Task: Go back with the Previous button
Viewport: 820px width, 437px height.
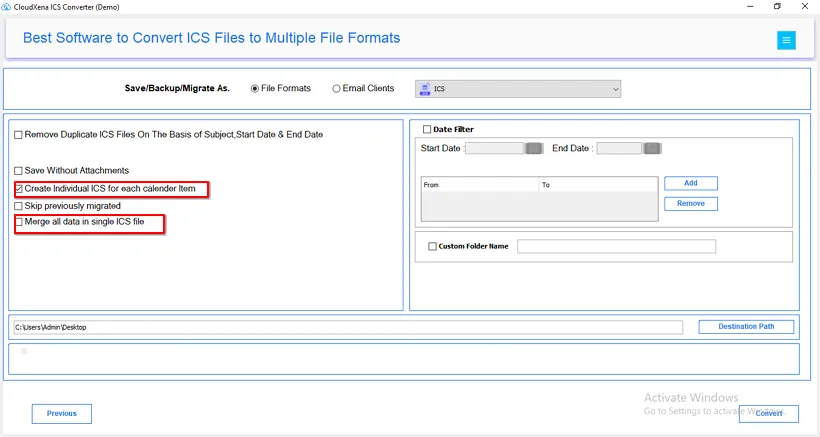Action: (x=62, y=413)
